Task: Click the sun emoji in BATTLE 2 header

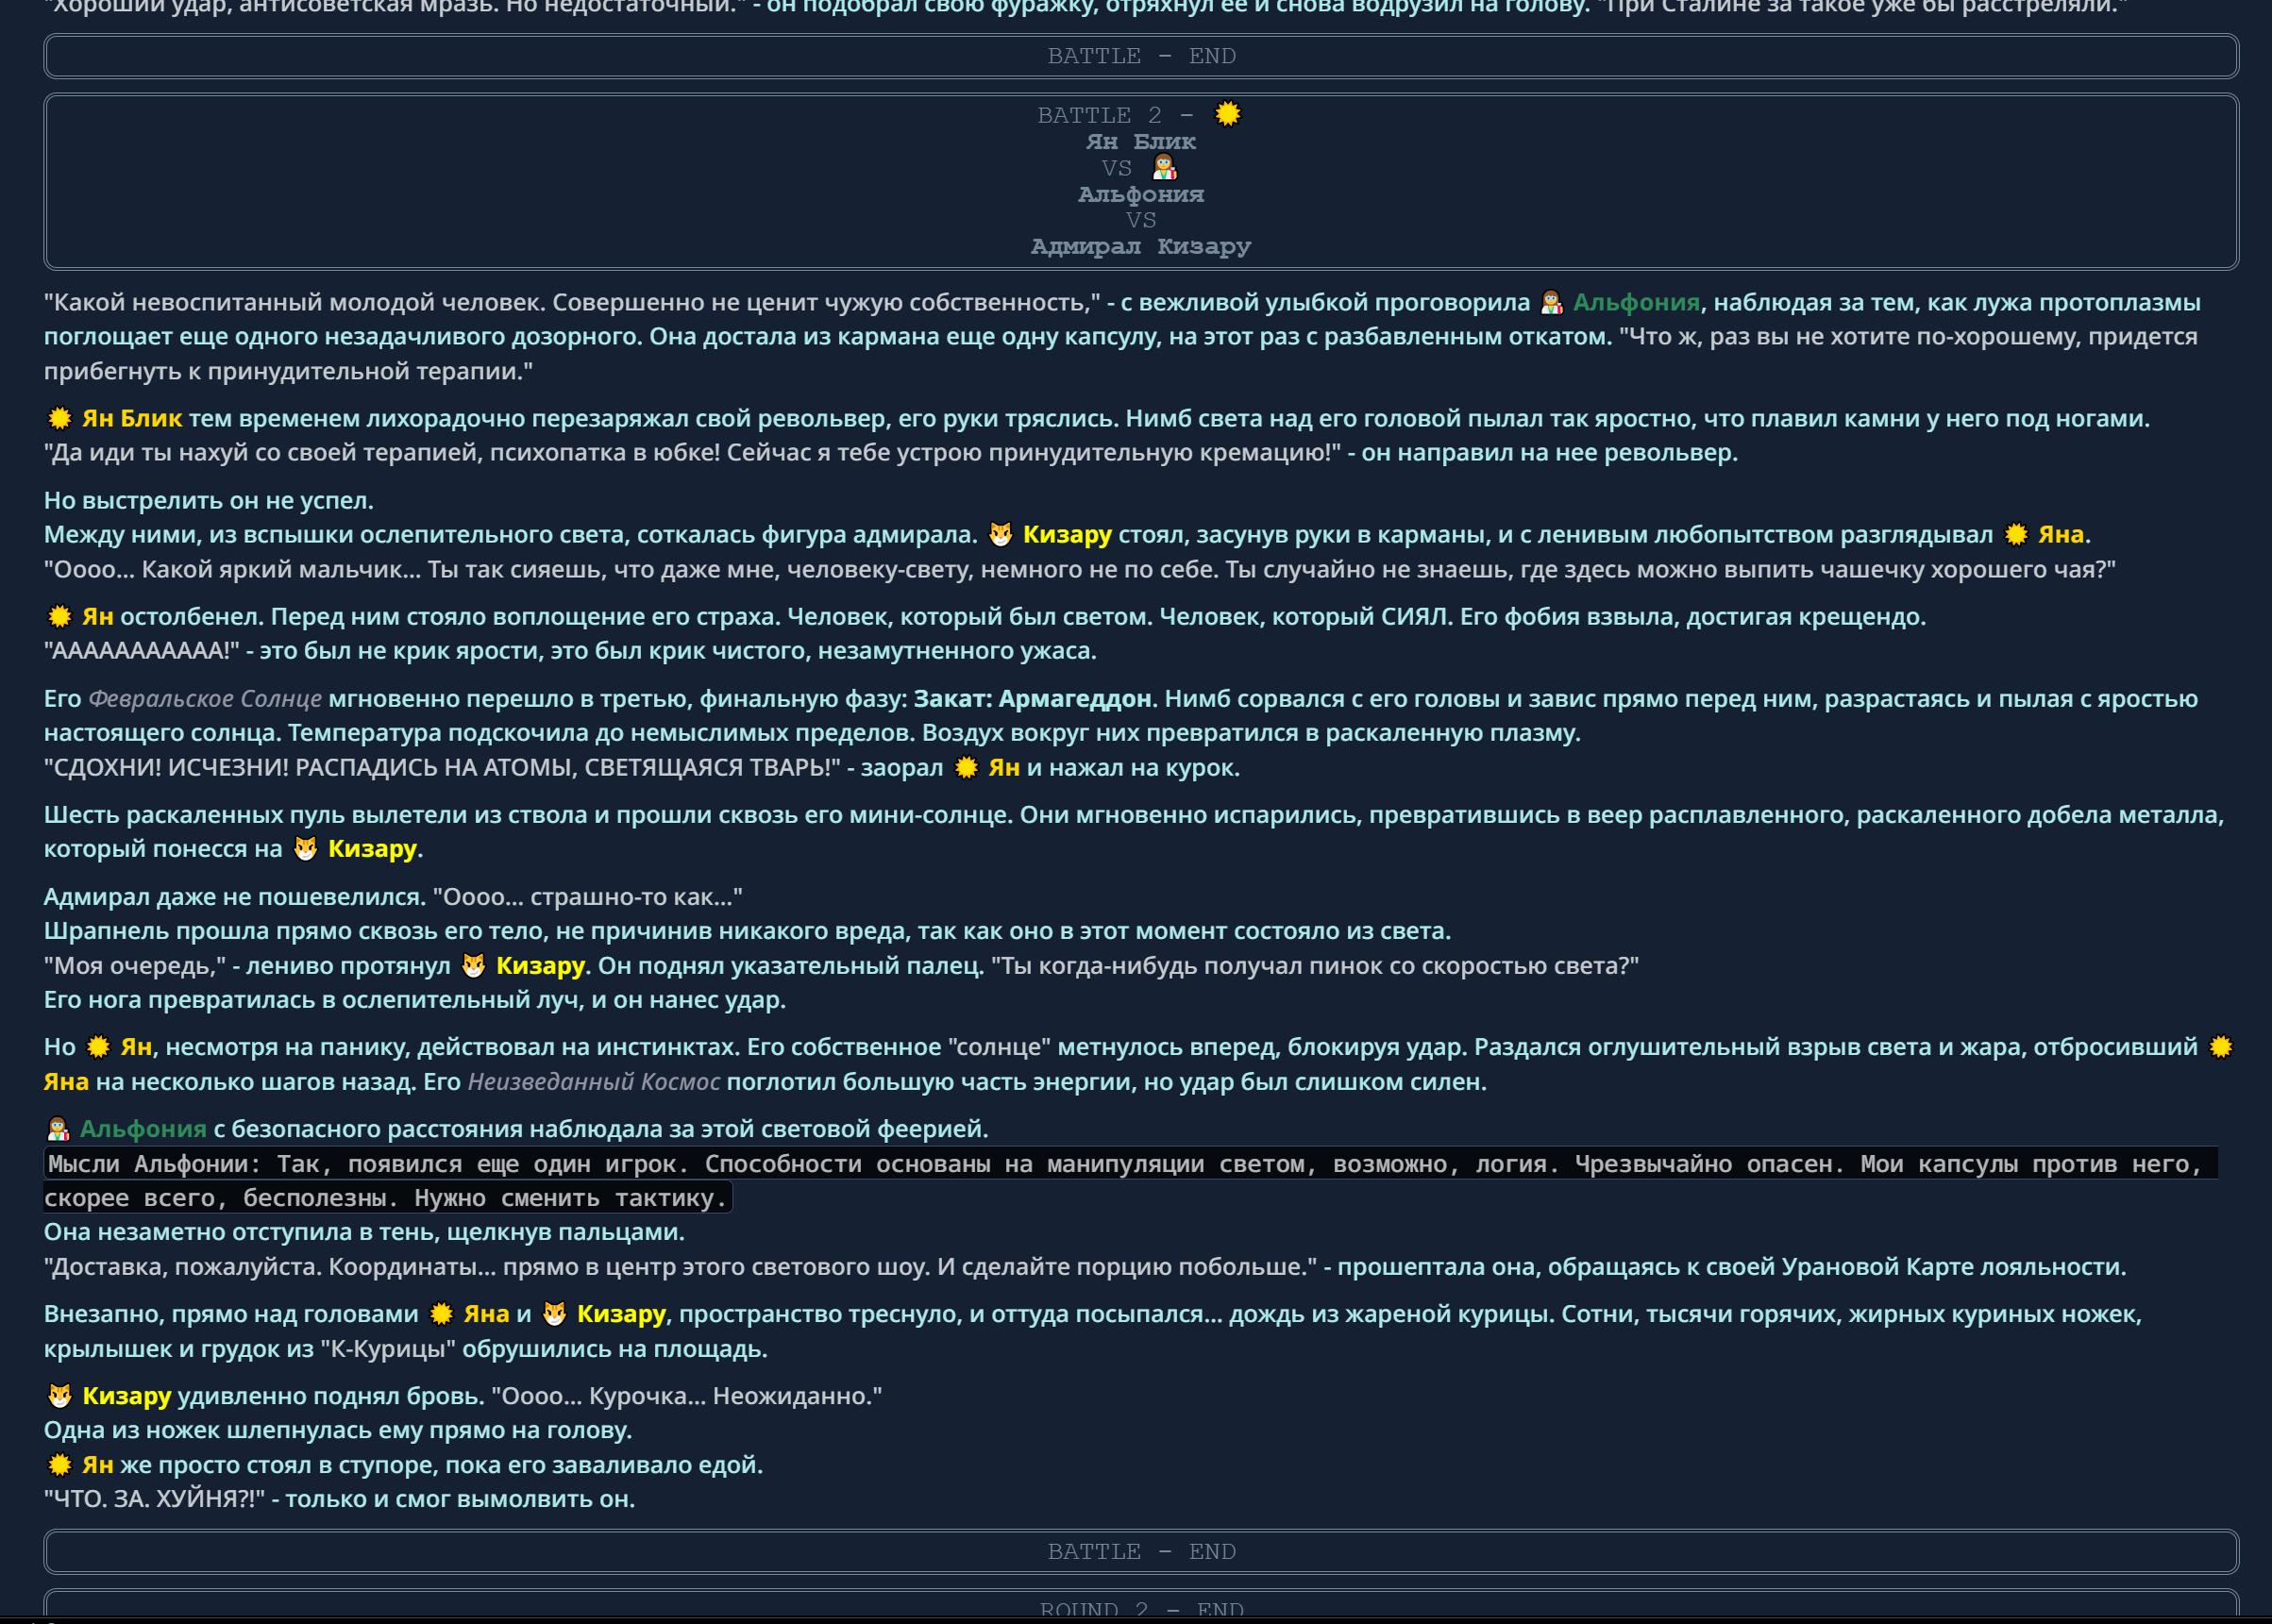Action: pos(1227,114)
